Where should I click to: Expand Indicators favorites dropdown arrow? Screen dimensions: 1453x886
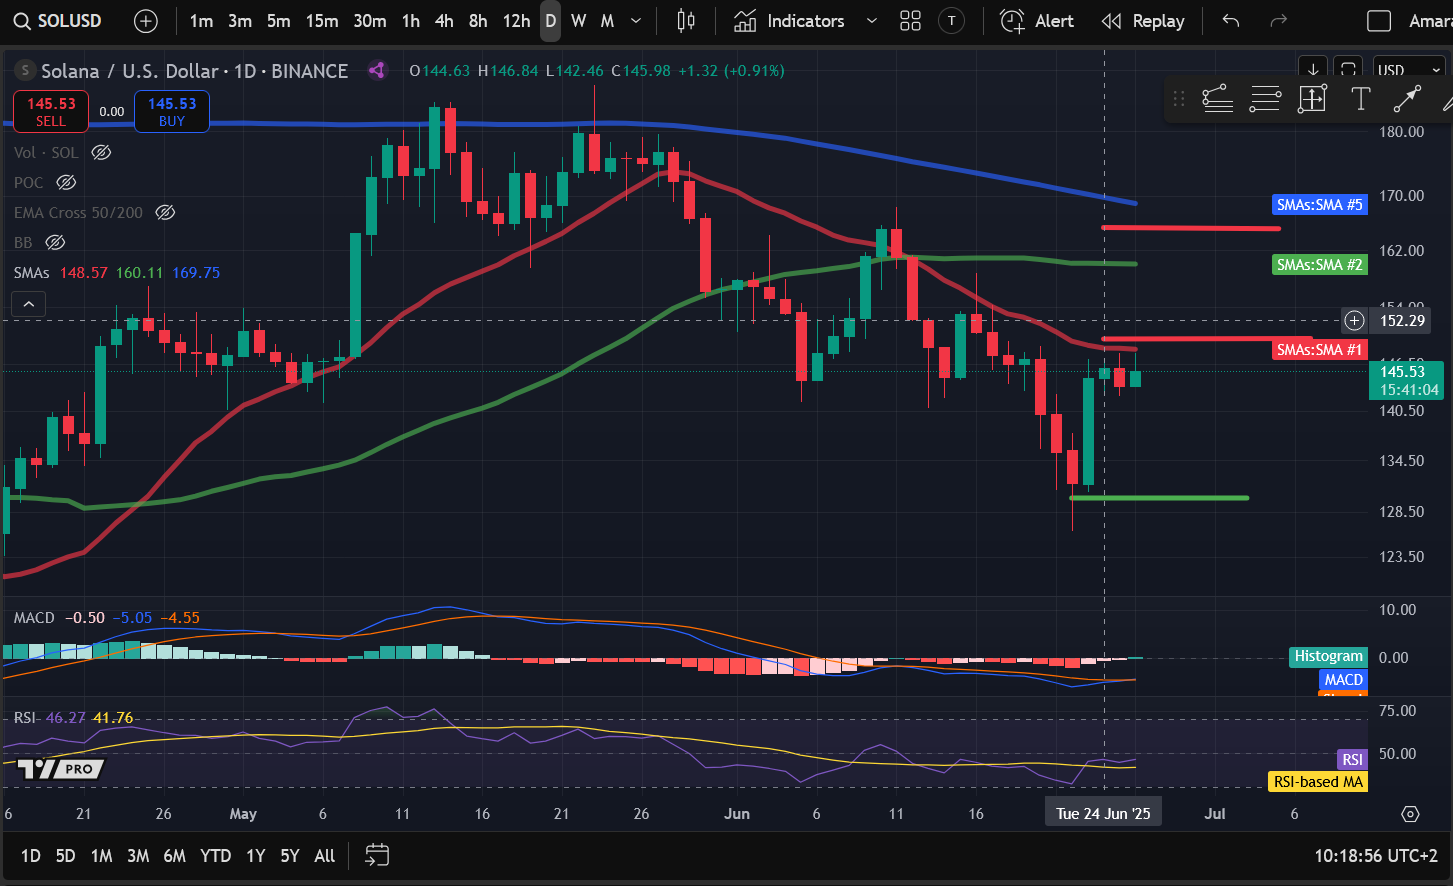coord(871,21)
